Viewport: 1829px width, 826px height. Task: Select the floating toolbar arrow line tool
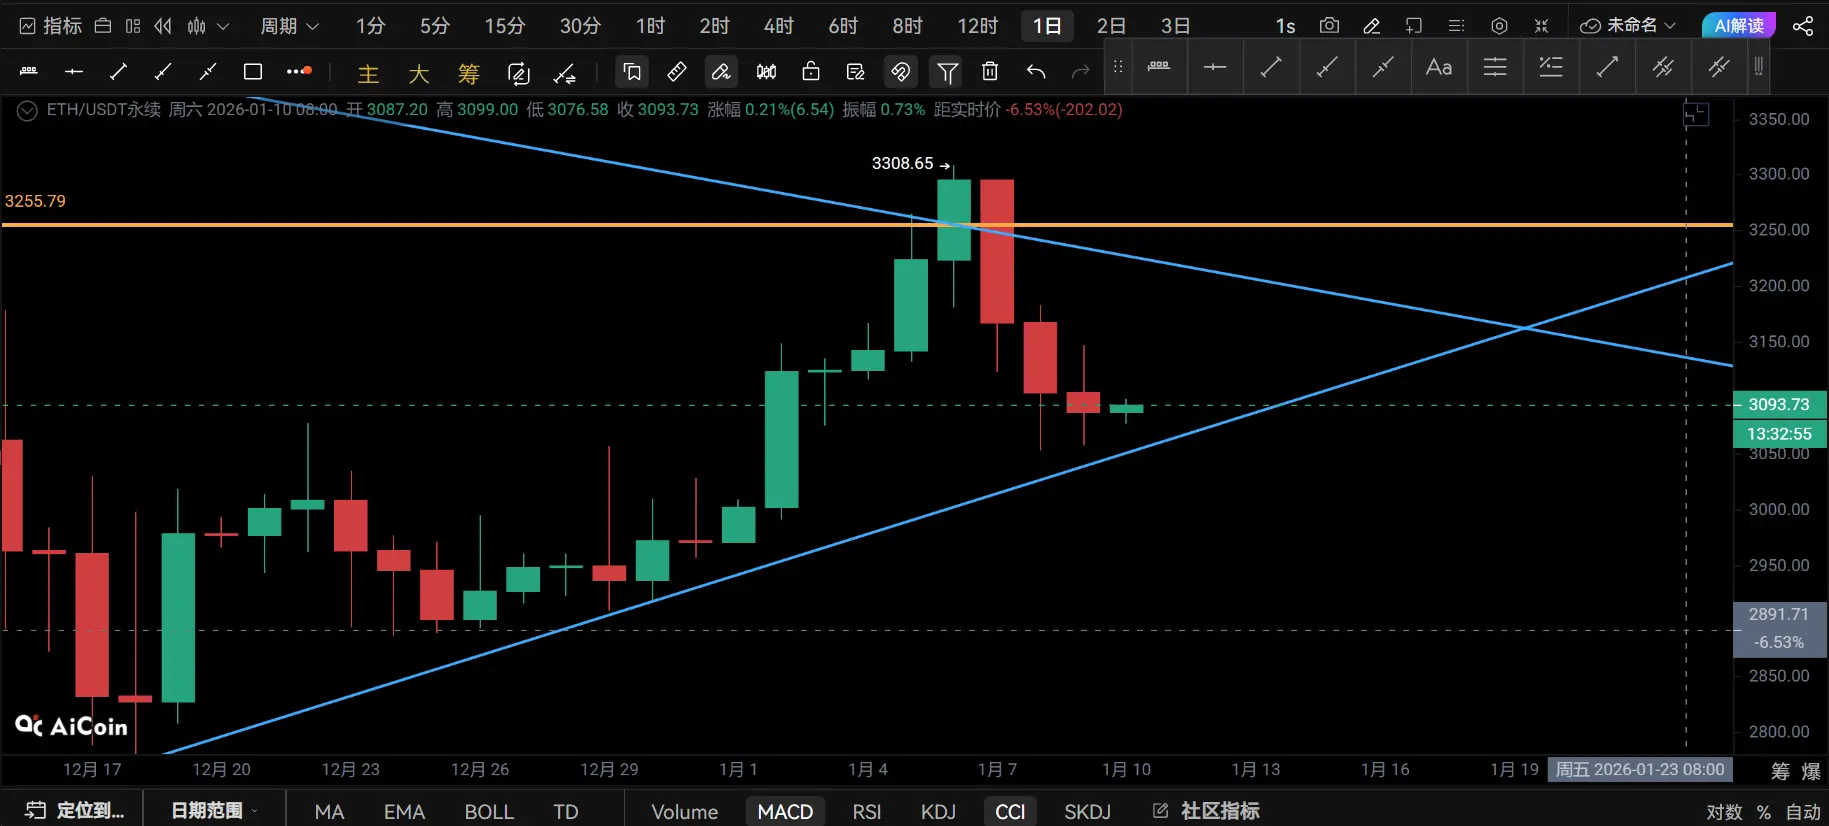(x=1607, y=67)
